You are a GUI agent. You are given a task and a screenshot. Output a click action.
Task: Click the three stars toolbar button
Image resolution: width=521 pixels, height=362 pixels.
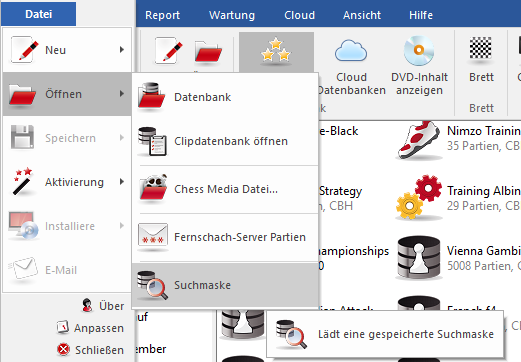276,51
